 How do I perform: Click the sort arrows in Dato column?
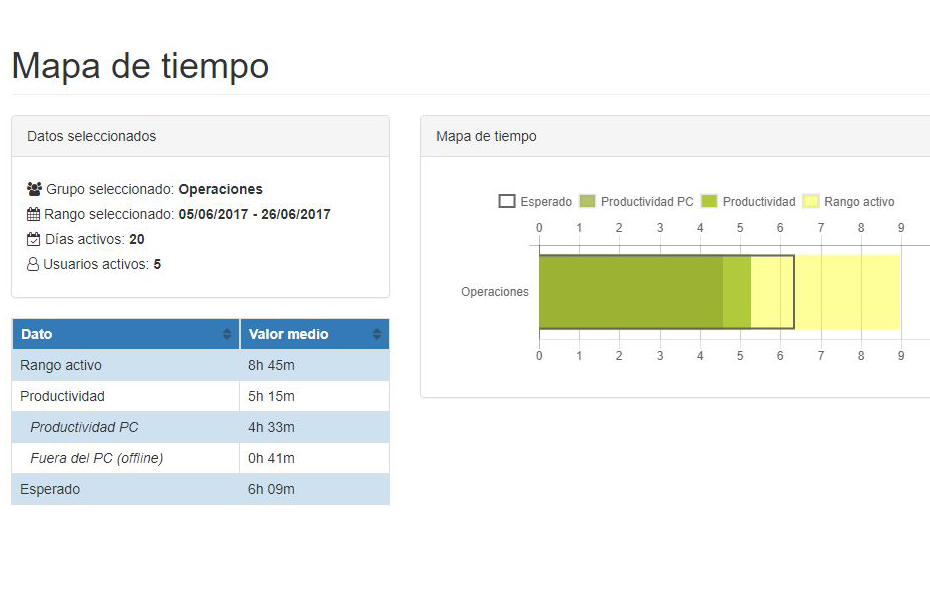(x=227, y=334)
